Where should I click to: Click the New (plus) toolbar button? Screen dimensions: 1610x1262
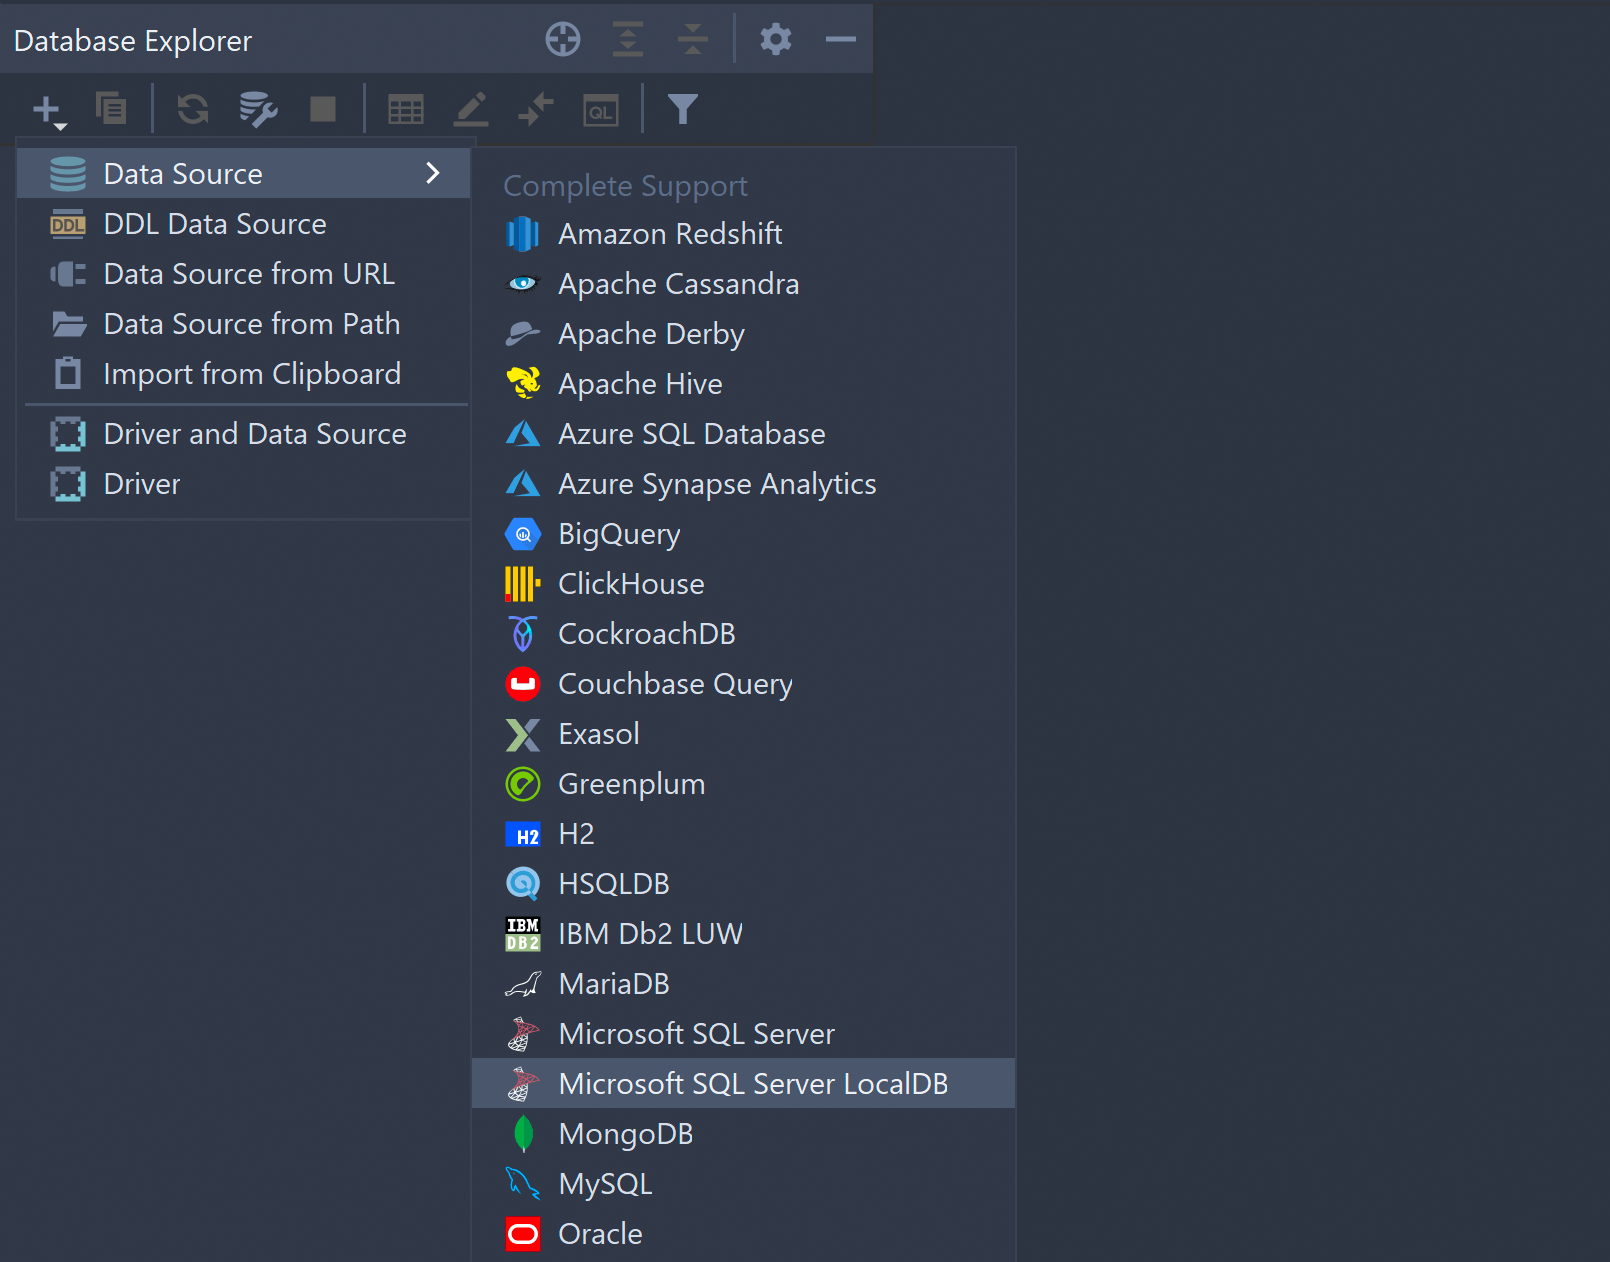(47, 109)
